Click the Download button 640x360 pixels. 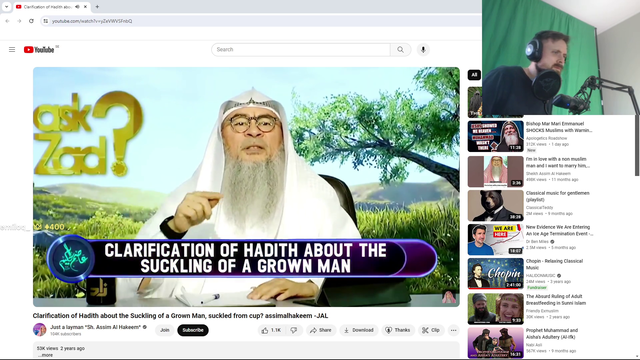359,330
